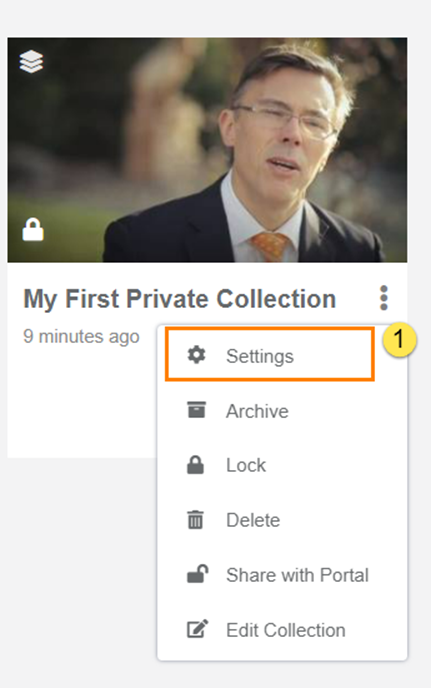This screenshot has width=431, height=688.
Task: Click the gear icon beside Settings
Action: pos(196,355)
